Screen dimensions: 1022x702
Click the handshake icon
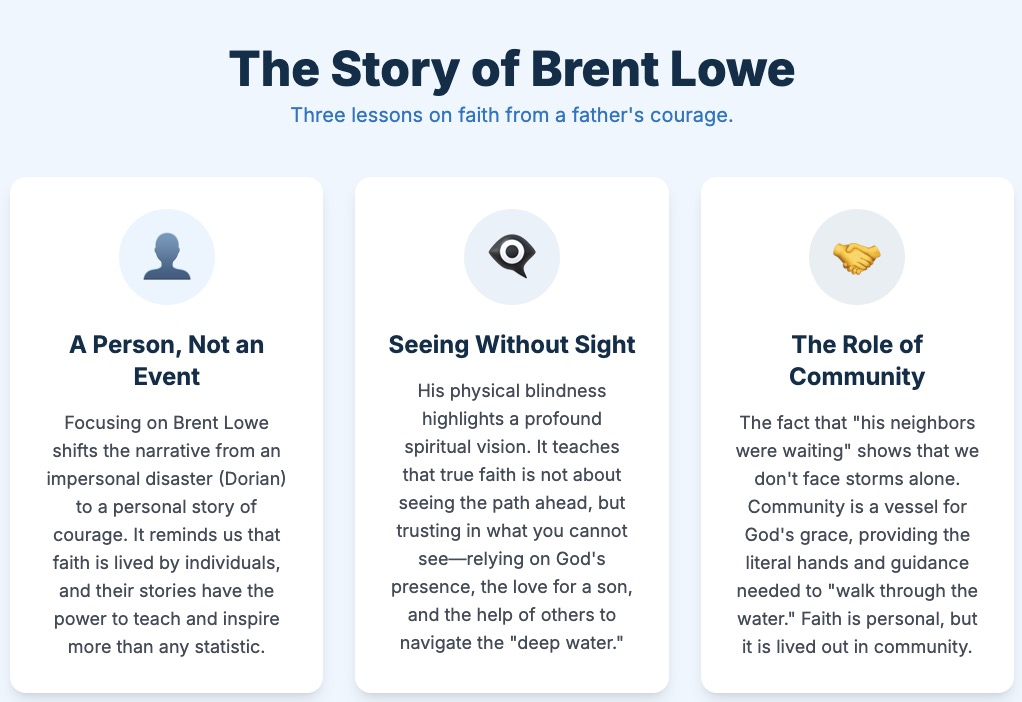tap(857, 257)
